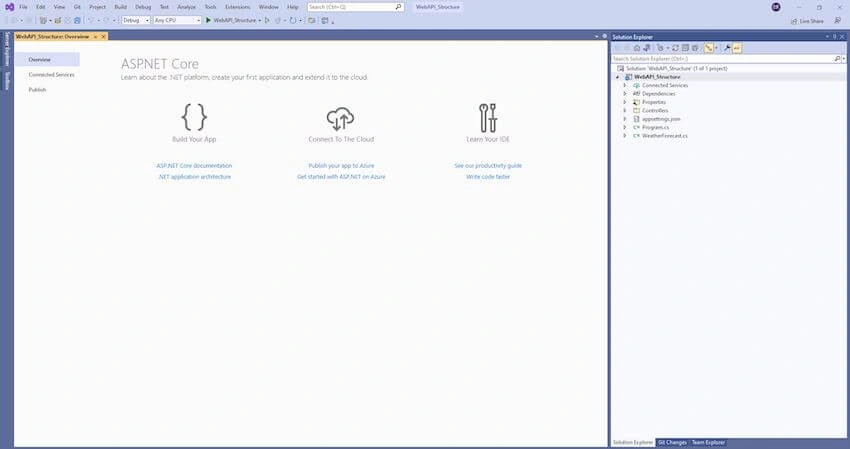Toggle auto-hide pin on Solution Explorer
850x449 pixels.
pos(835,37)
